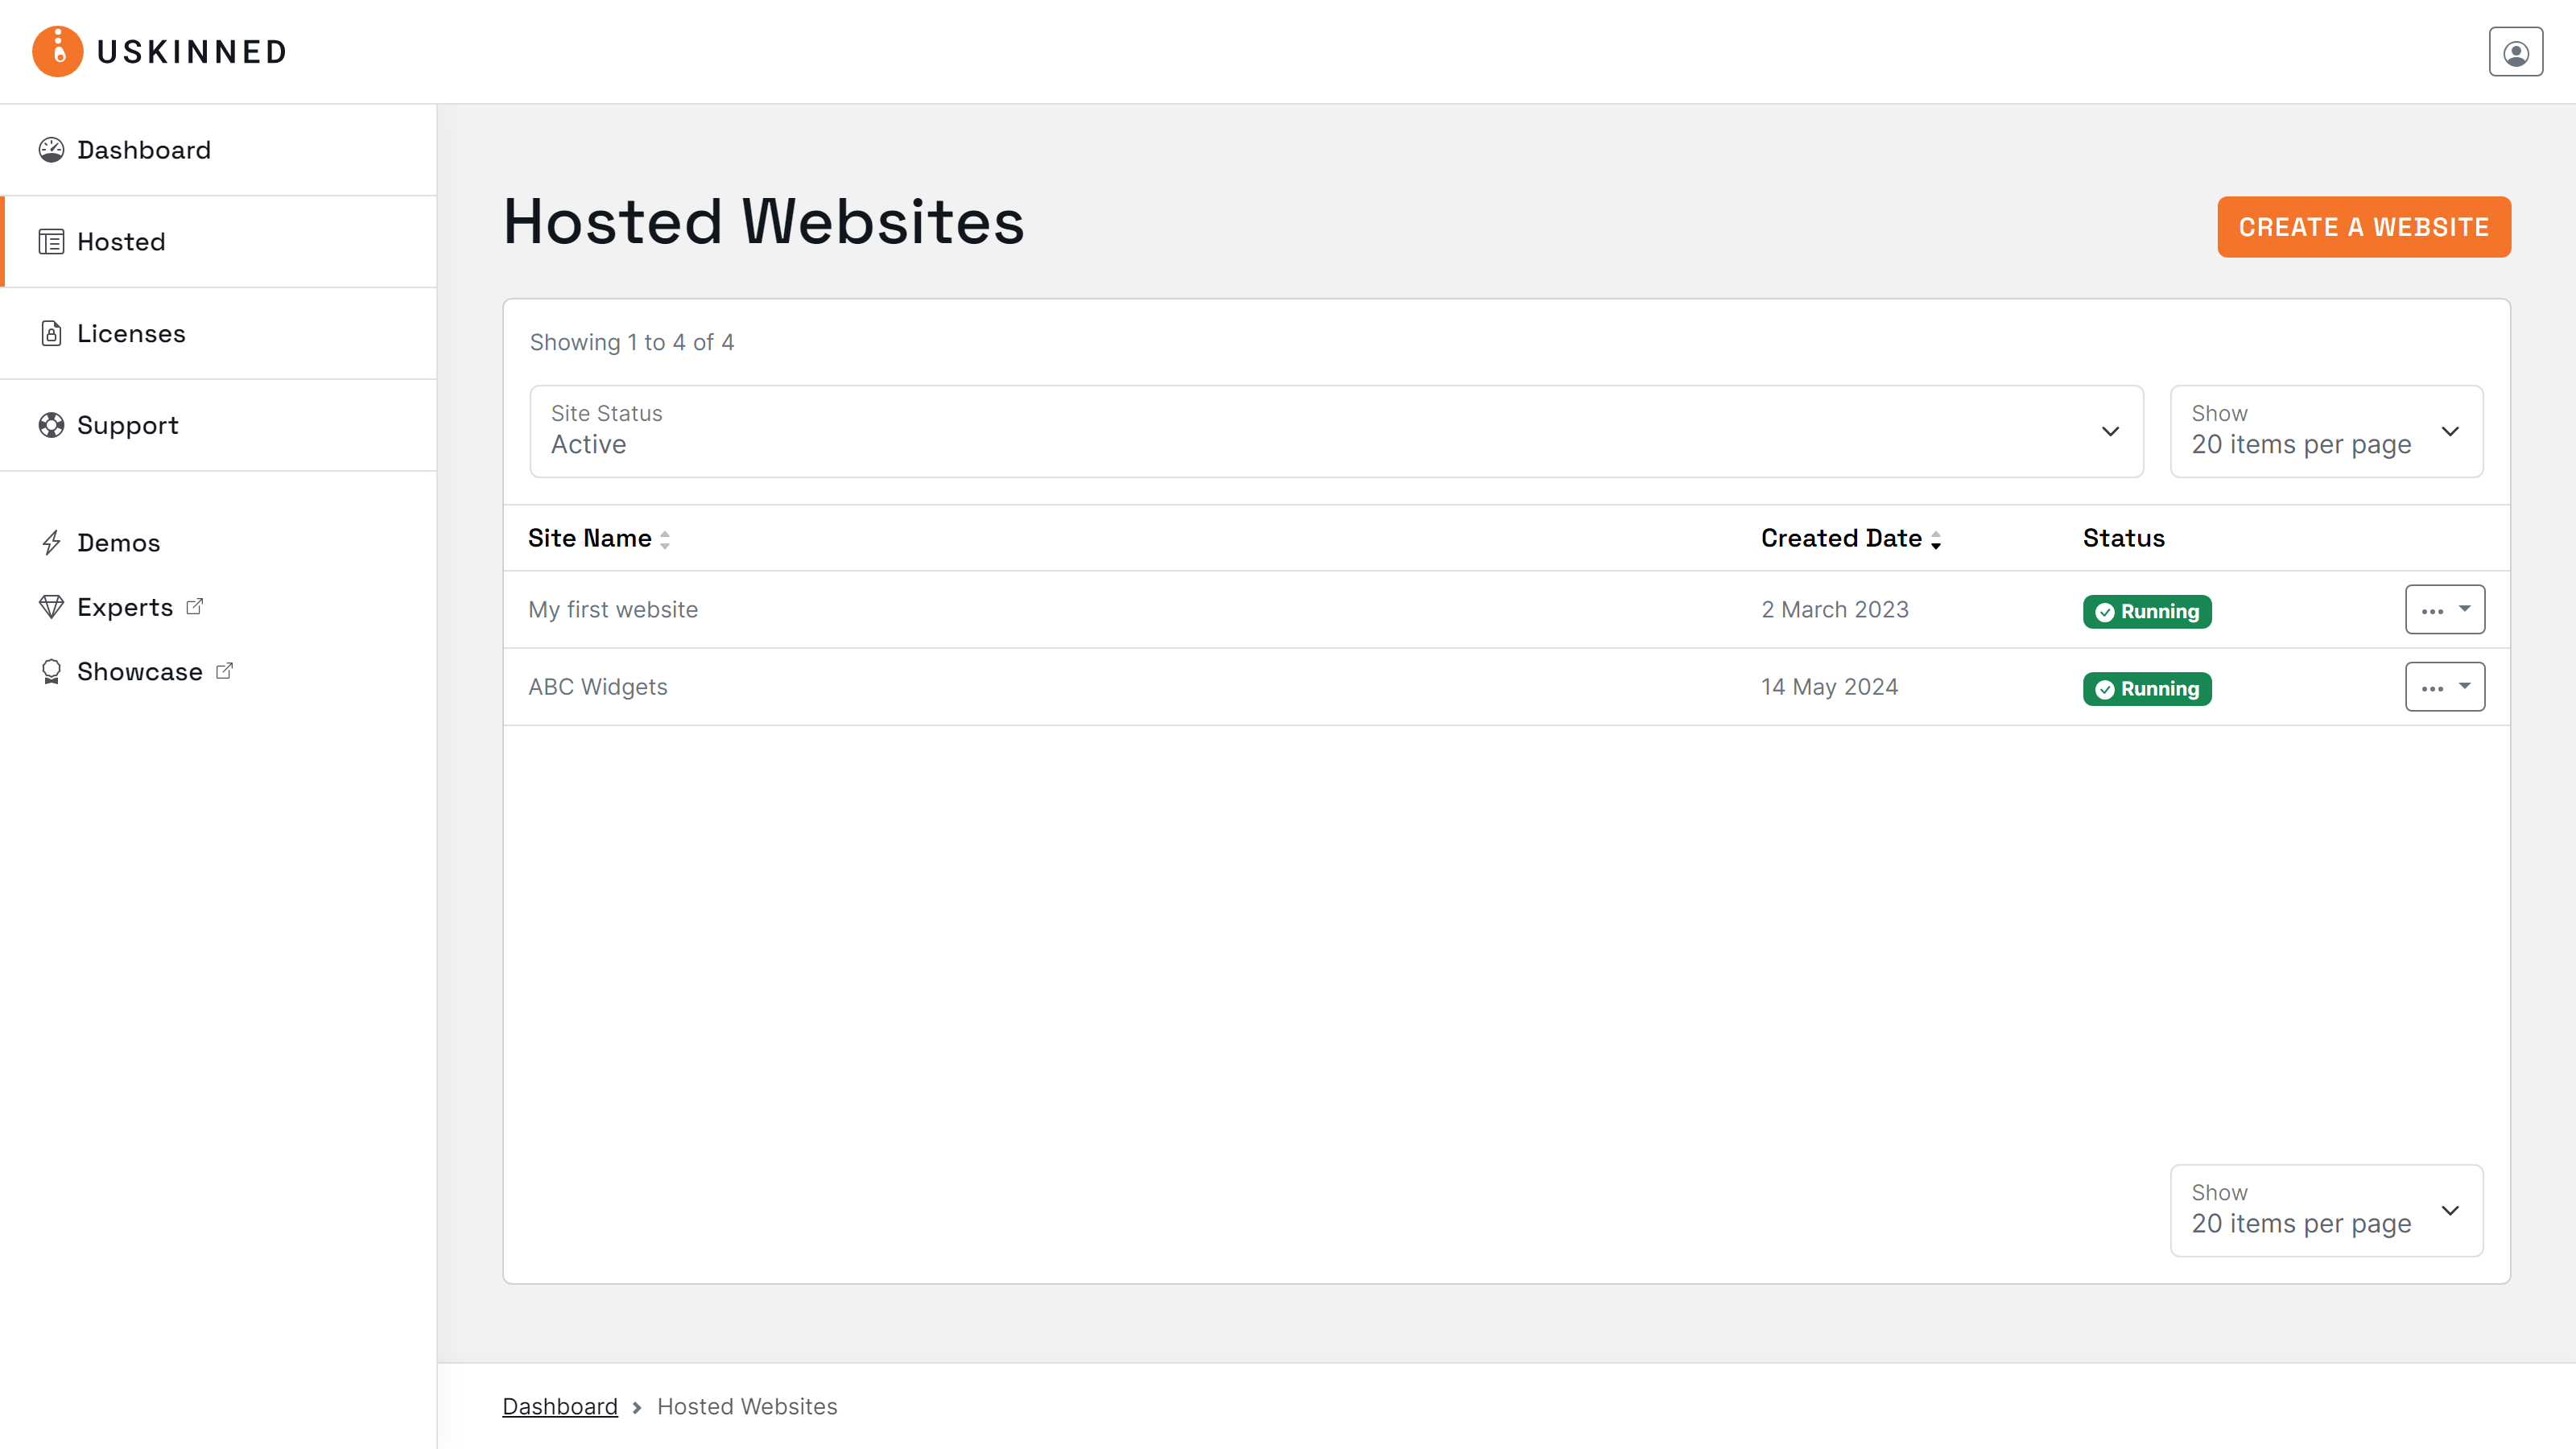Image resolution: width=2576 pixels, height=1449 pixels.
Task: Select the Dashboard gauge icon
Action: pos(52,149)
